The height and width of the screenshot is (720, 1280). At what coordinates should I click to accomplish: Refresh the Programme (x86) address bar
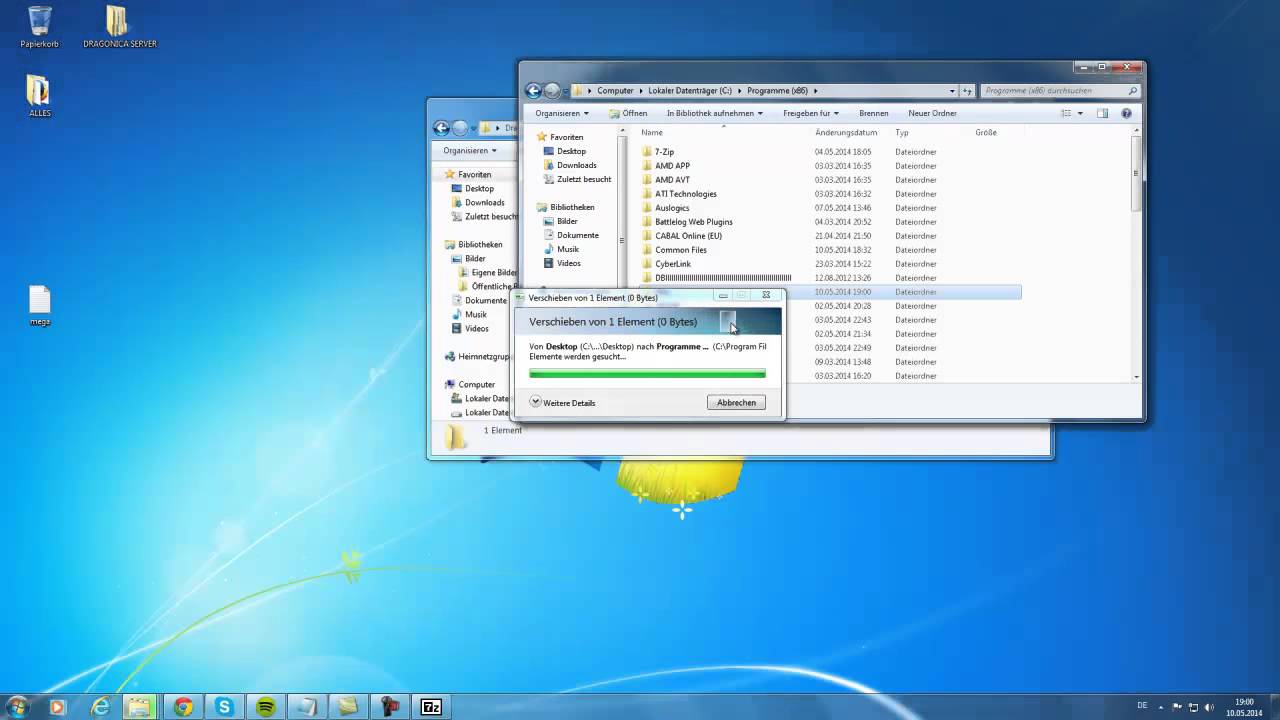[x=967, y=91]
